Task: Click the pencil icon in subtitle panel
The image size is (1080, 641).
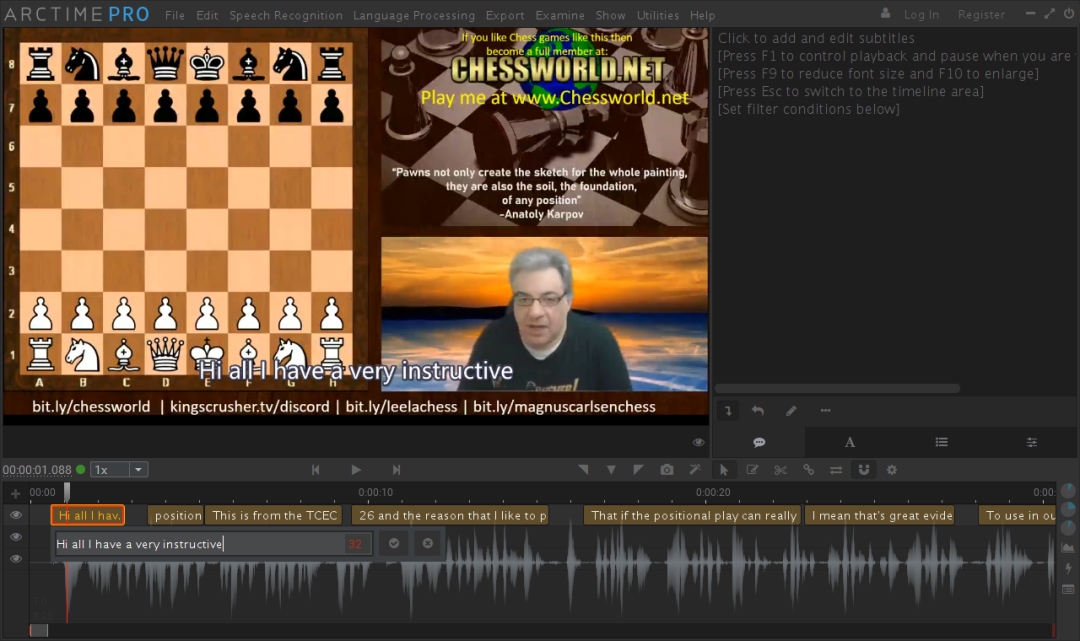Action: point(791,411)
